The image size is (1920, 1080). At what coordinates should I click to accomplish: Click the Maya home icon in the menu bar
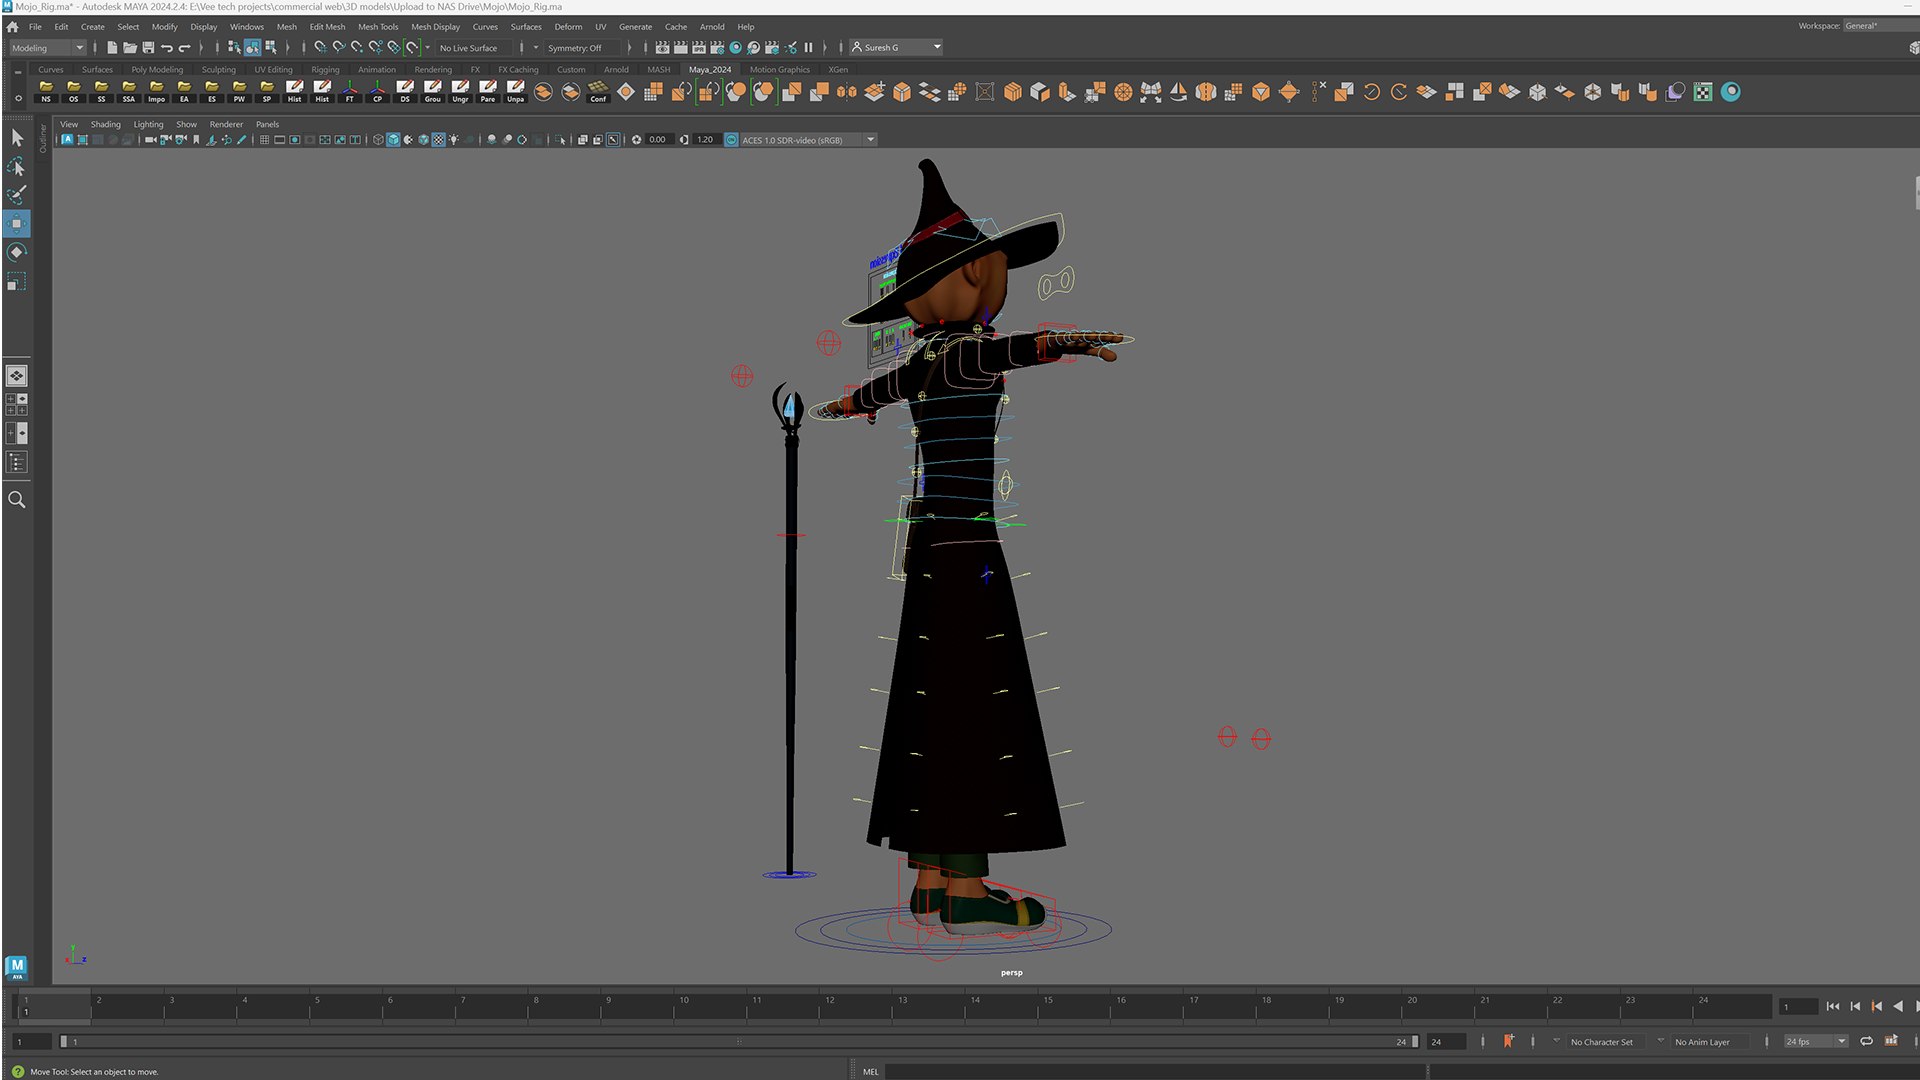click(x=13, y=27)
